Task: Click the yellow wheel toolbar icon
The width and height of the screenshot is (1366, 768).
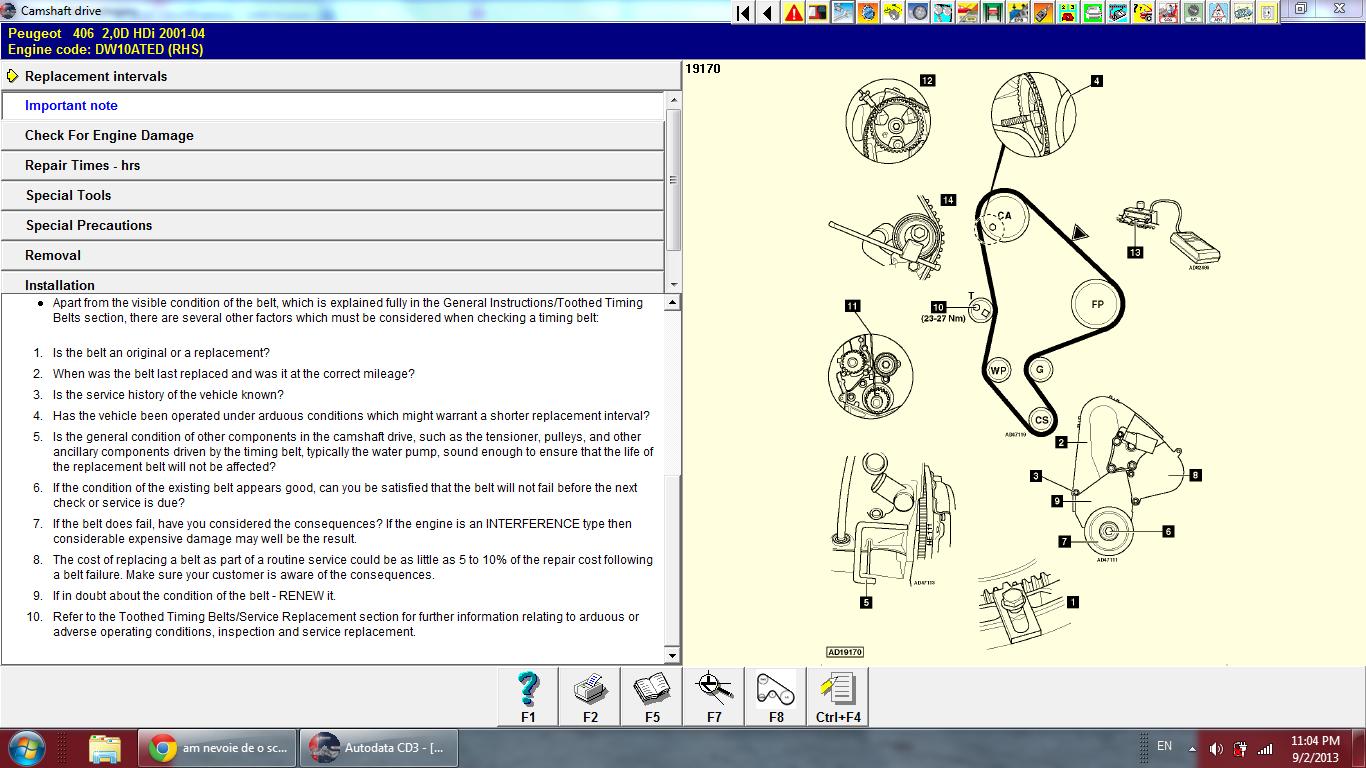Action: (x=893, y=13)
